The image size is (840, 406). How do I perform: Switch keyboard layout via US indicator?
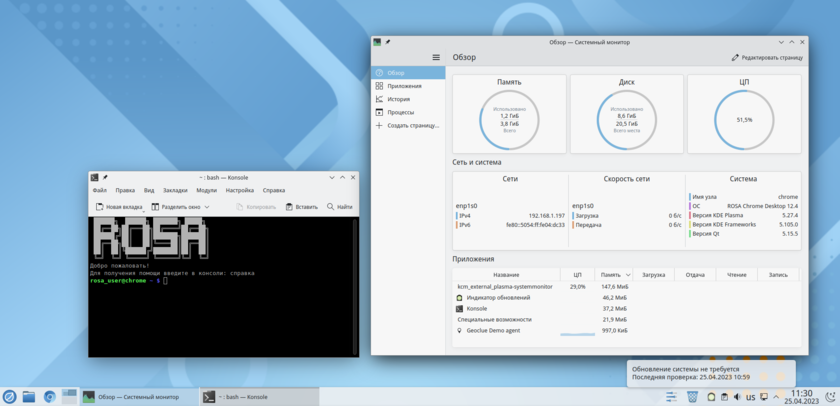coord(751,397)
